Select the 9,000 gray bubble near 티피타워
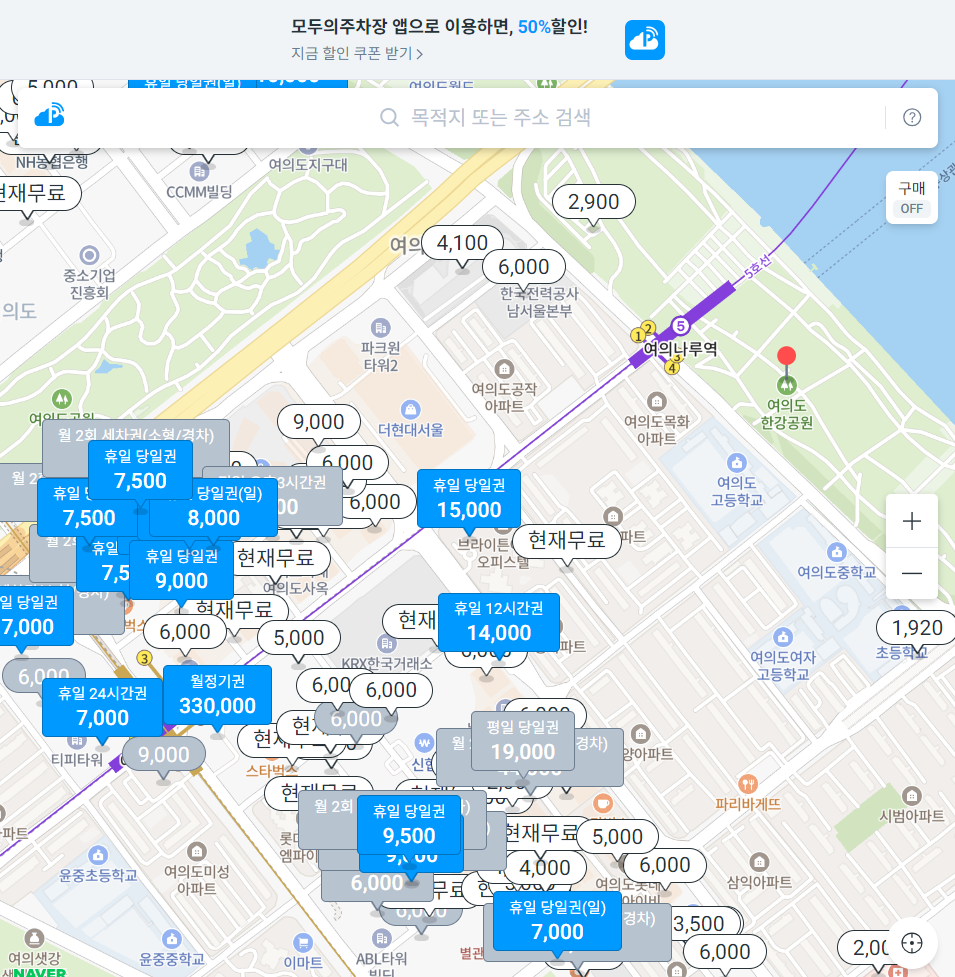This screenshot has width=955, height=977. pos(164,755)
